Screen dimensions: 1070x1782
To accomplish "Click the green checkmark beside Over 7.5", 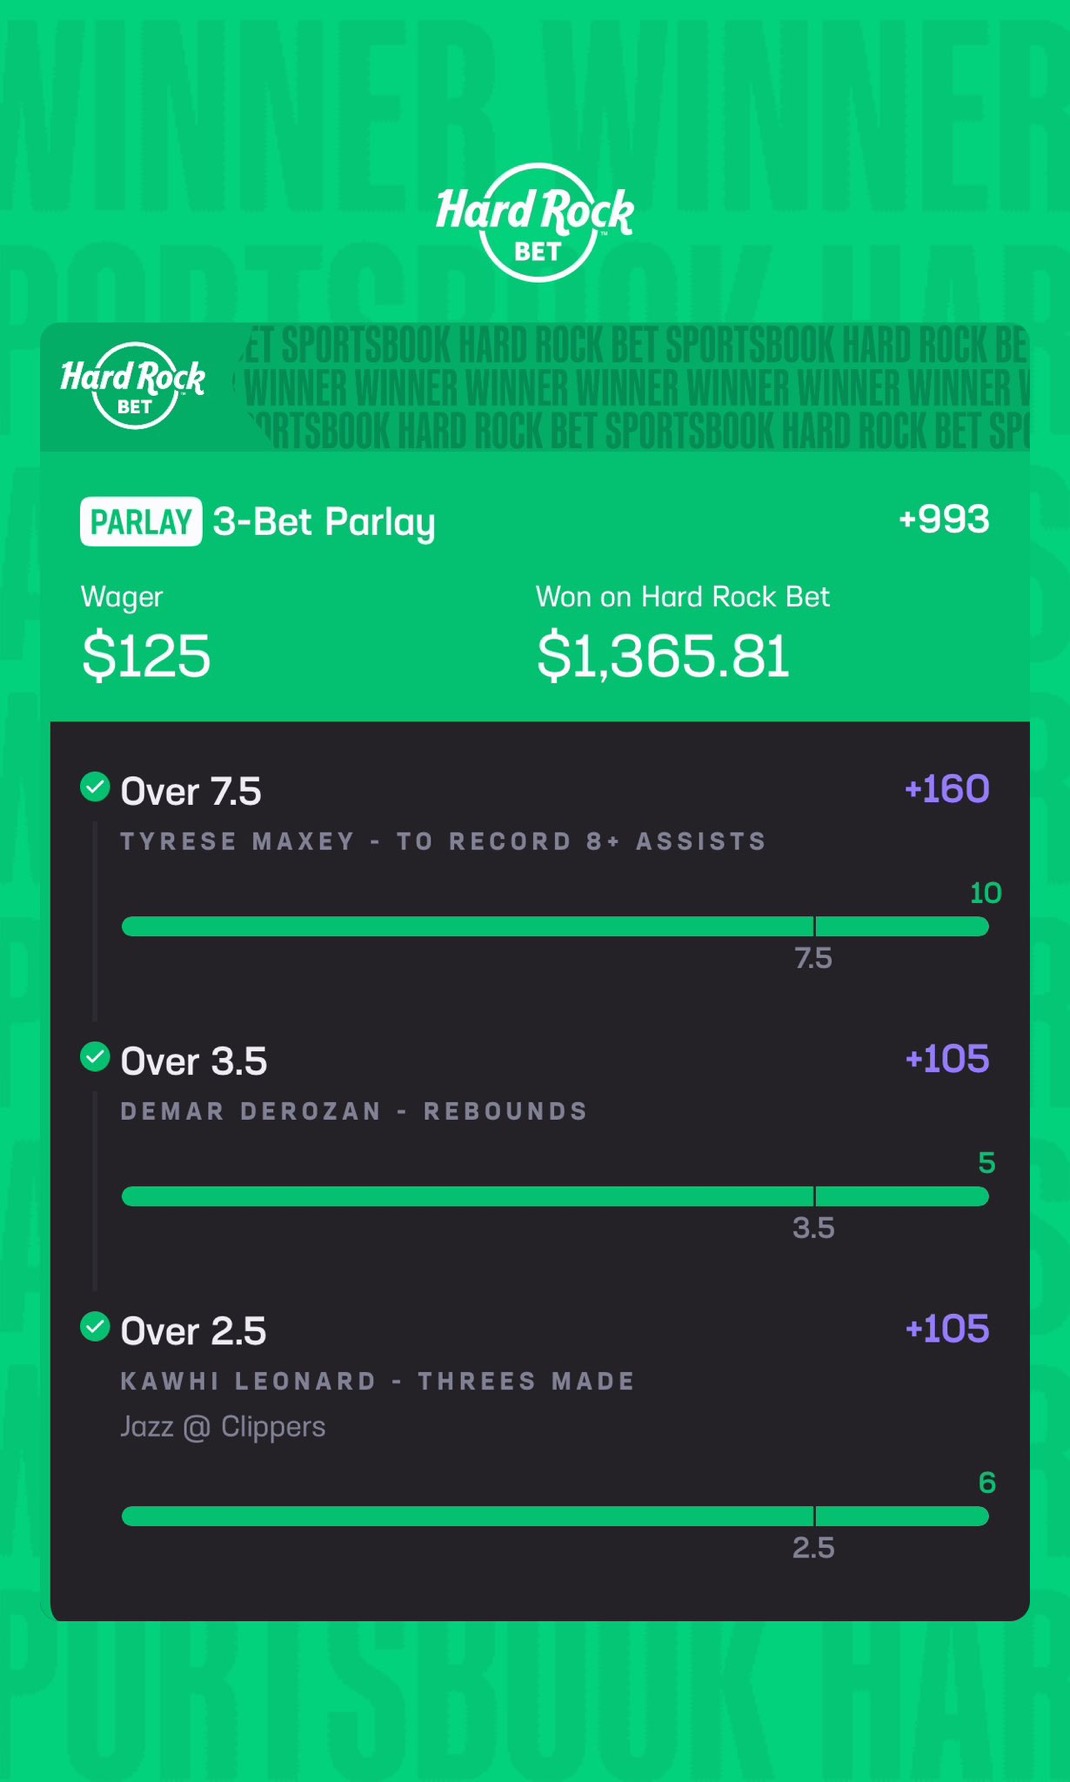I will (x=95, y=787).
